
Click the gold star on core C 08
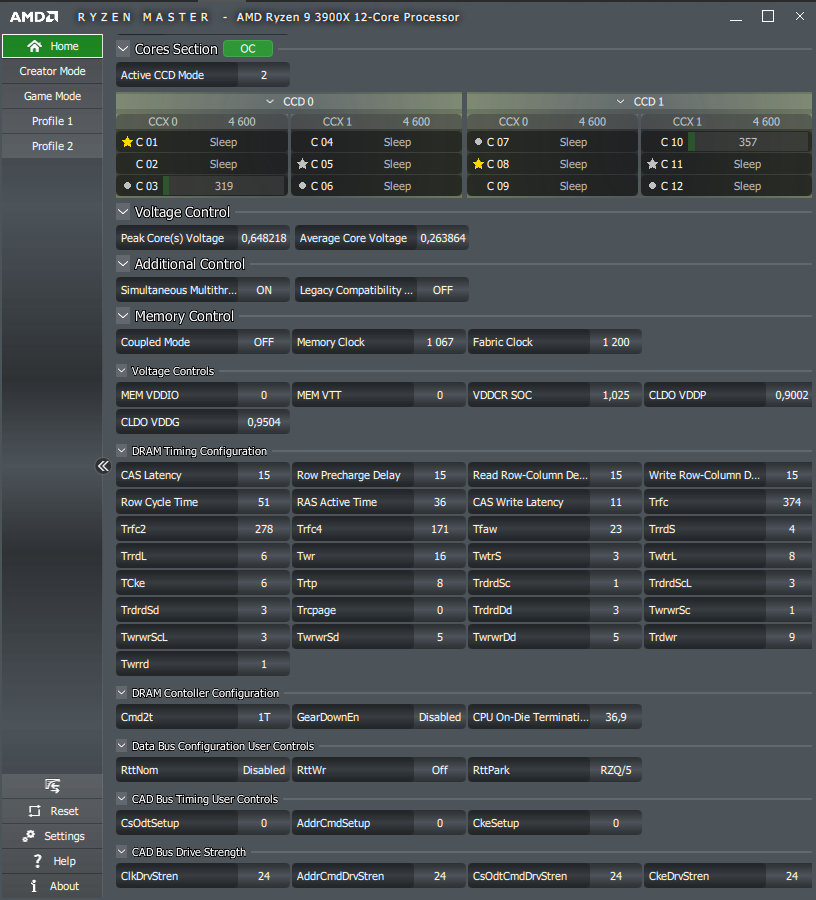click(x=479, y=164)
